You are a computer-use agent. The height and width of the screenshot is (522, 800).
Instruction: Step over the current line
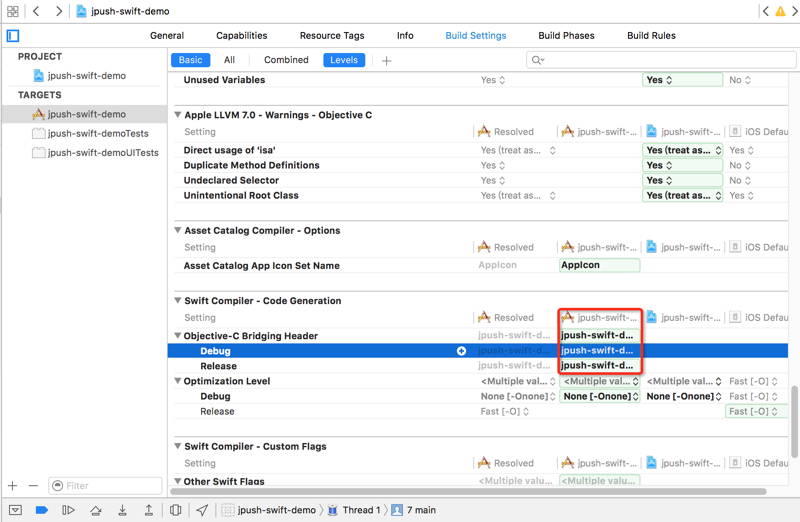point(95,510)
